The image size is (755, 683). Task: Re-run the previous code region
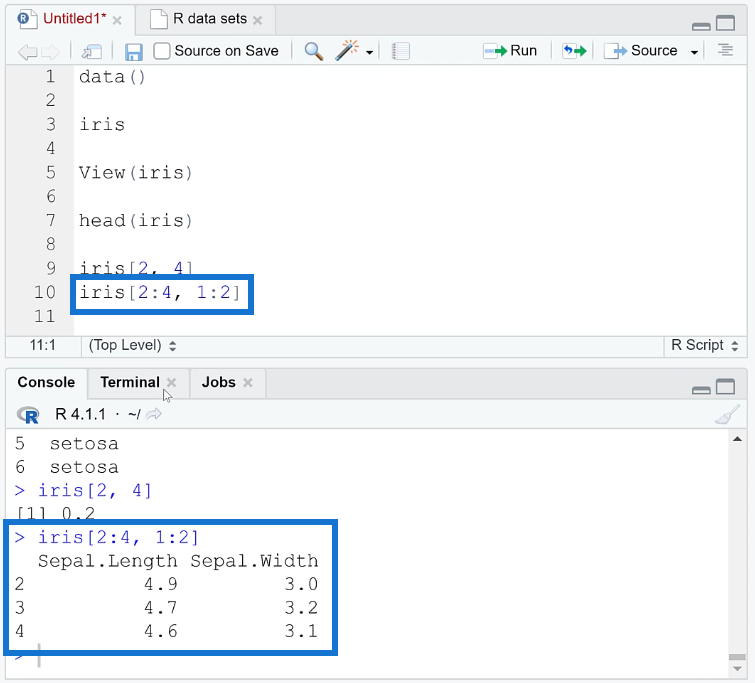[x=574, y=51]
